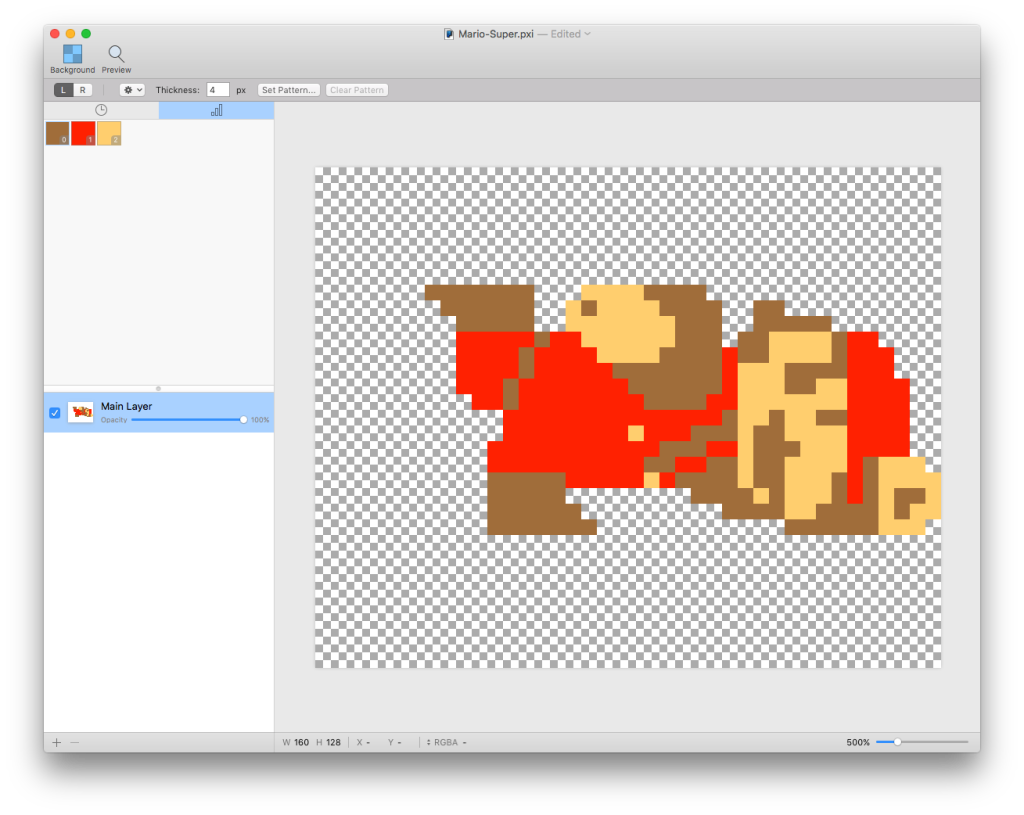Pick the red color swatch

(83, 133)
